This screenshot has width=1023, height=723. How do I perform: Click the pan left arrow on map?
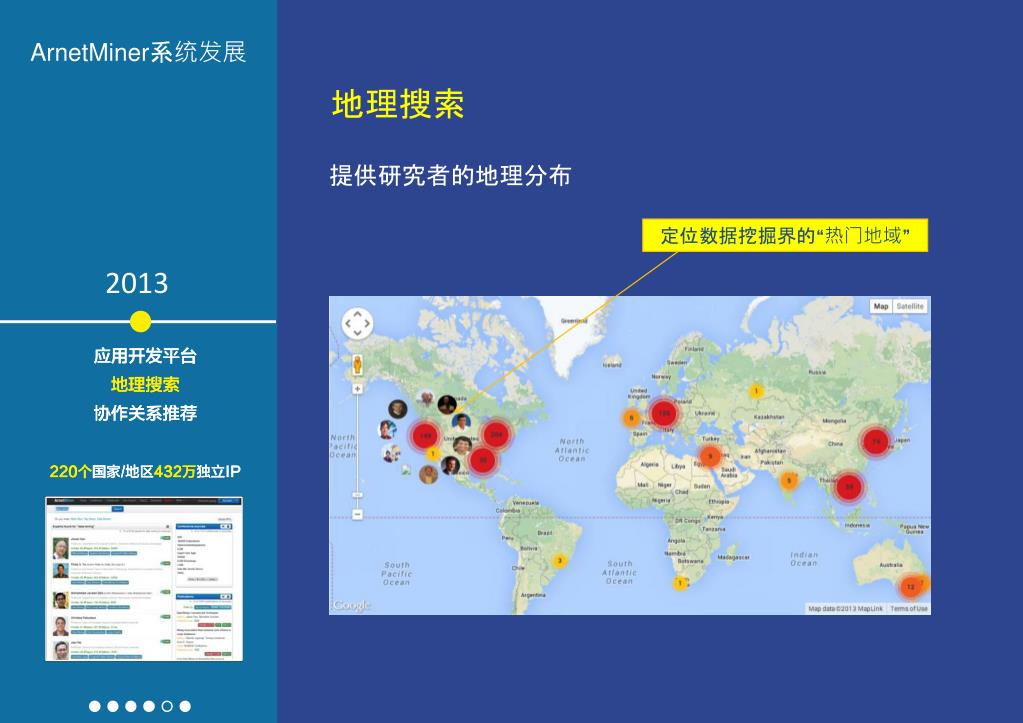click(348, 323)
